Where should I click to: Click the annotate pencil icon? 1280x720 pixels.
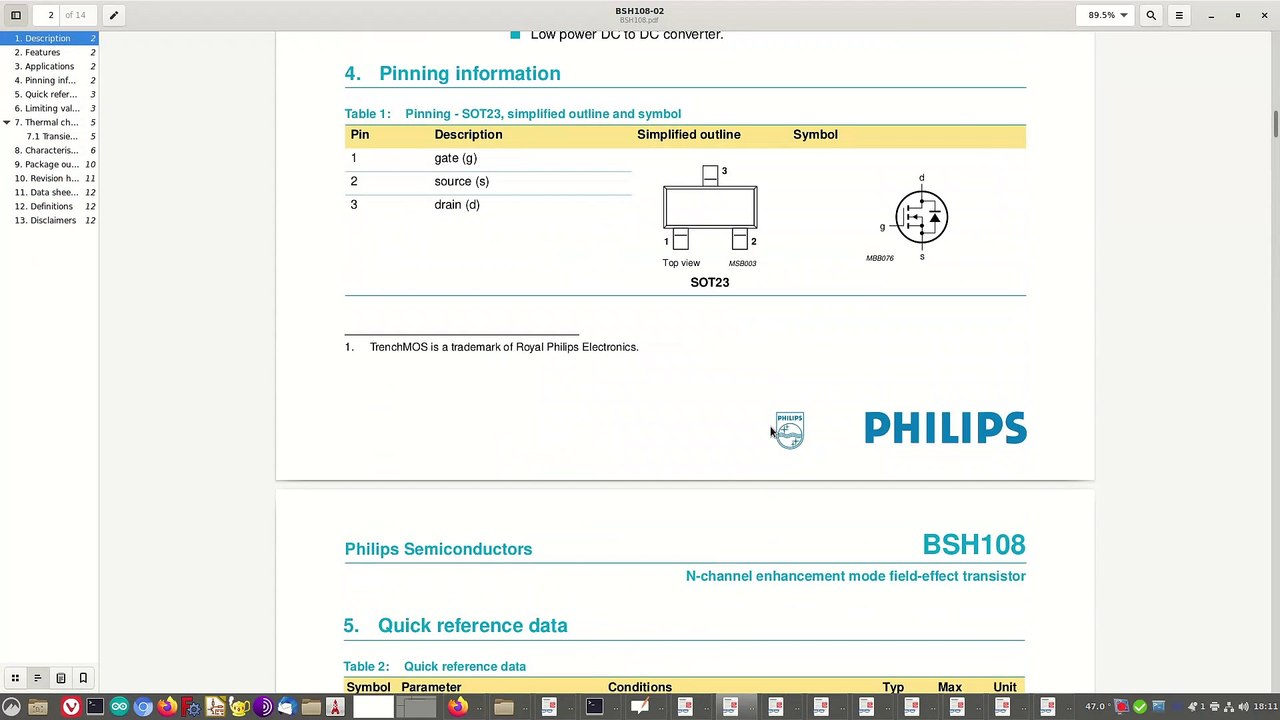113,15
